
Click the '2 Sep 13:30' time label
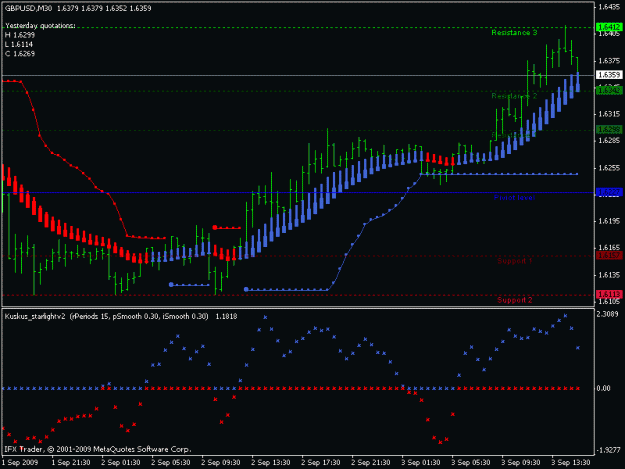(x=271, y=463)
